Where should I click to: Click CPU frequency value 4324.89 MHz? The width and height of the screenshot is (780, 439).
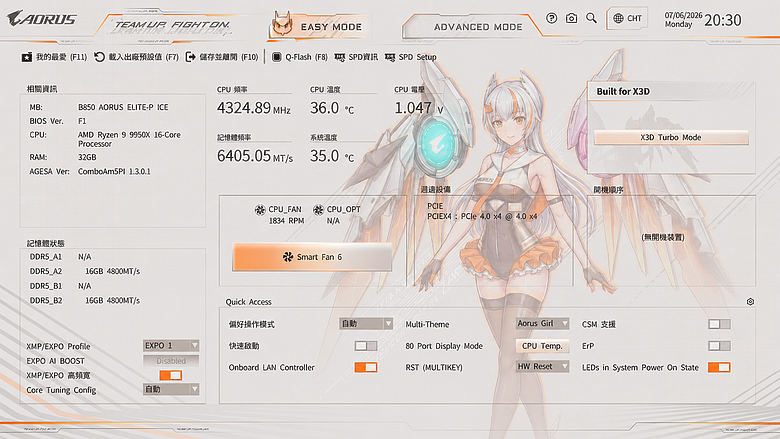click(x=254, y=108)
